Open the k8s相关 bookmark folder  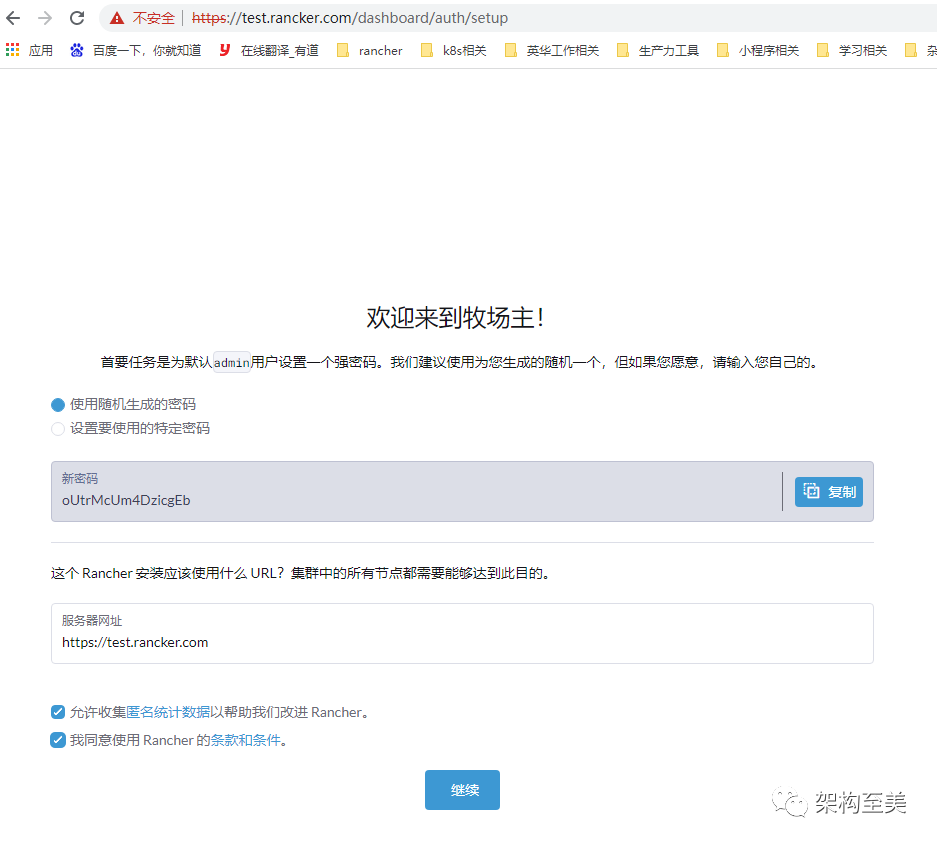coord(454,50)
